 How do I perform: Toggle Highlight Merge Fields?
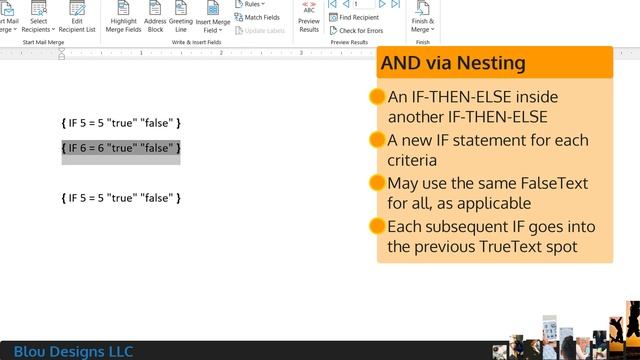coord(123,17)
